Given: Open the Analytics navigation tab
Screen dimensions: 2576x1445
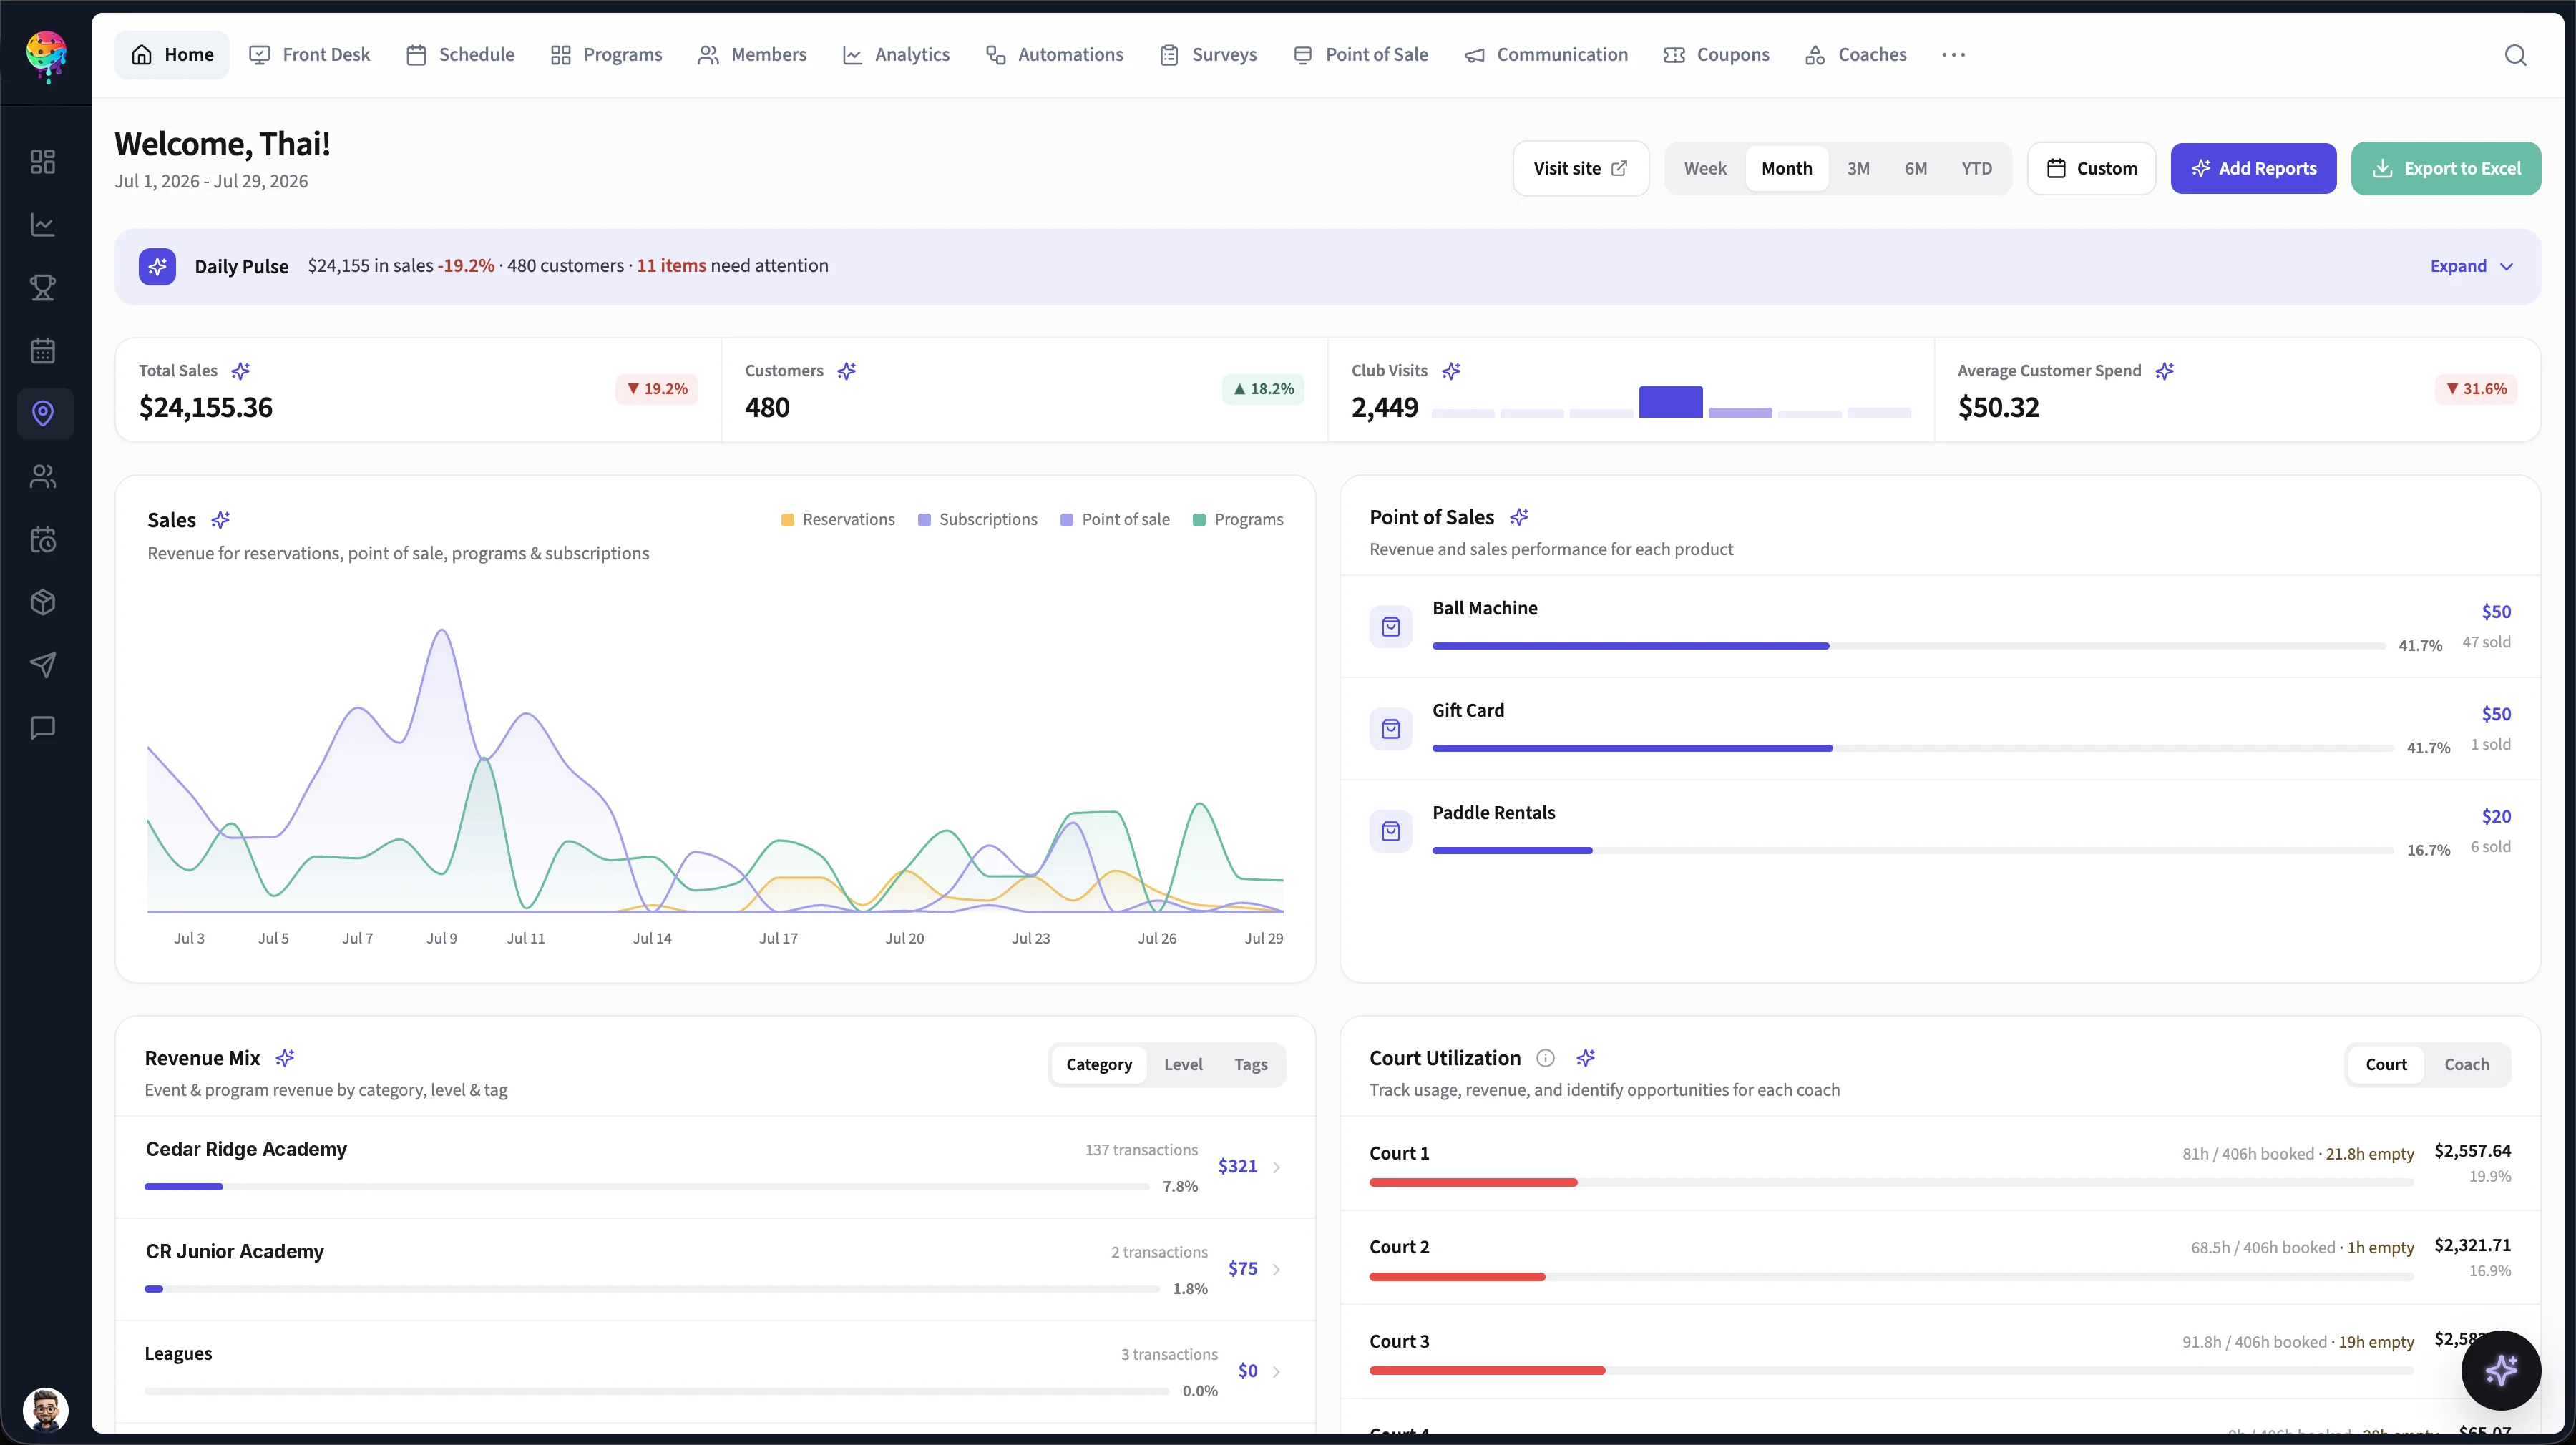Looking at the screenshot, I should pyautogui.click(x=896, y=55).
